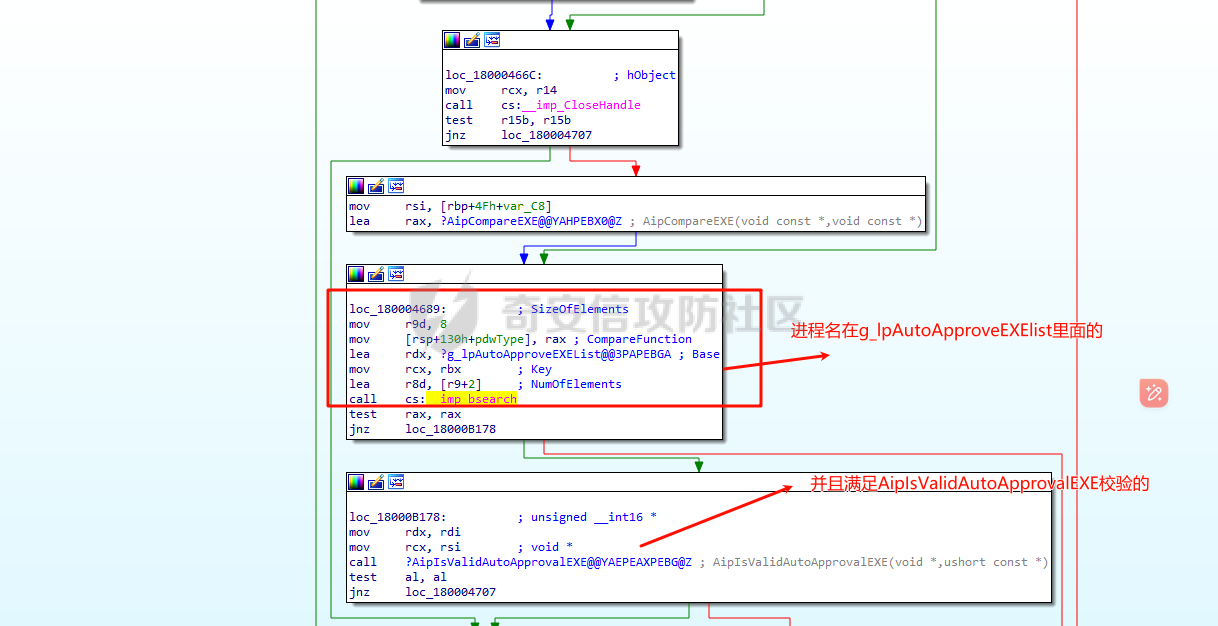Click the highlighted __imp_bsearch call
Image resolution: width=1218 pixels, height=626 pixels.
tap(471, 399)
